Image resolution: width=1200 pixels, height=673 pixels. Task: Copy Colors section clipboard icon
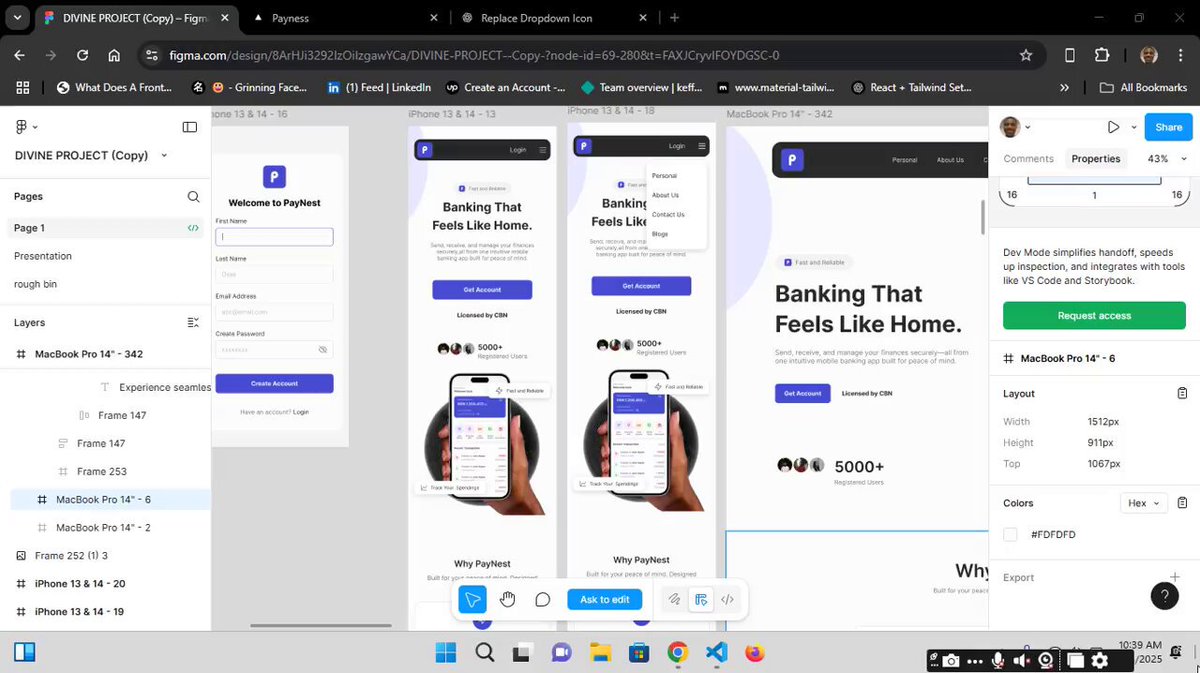(x=1182, y=503)
